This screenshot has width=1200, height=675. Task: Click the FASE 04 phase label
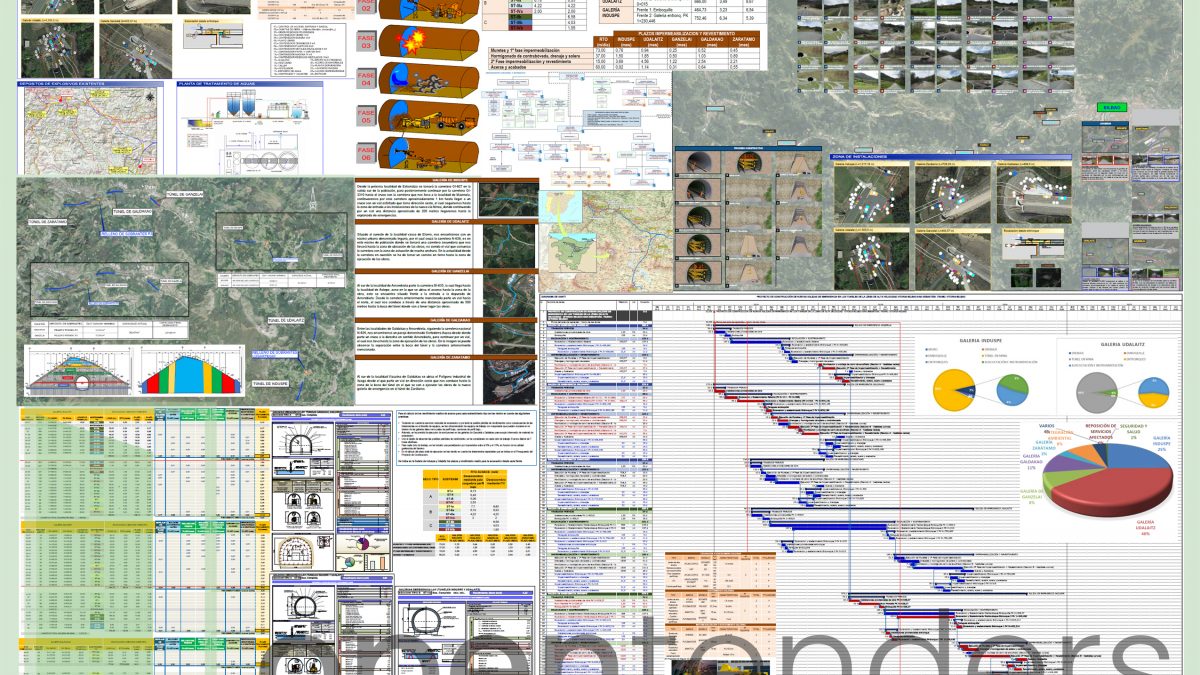click(x=366, y=79)
